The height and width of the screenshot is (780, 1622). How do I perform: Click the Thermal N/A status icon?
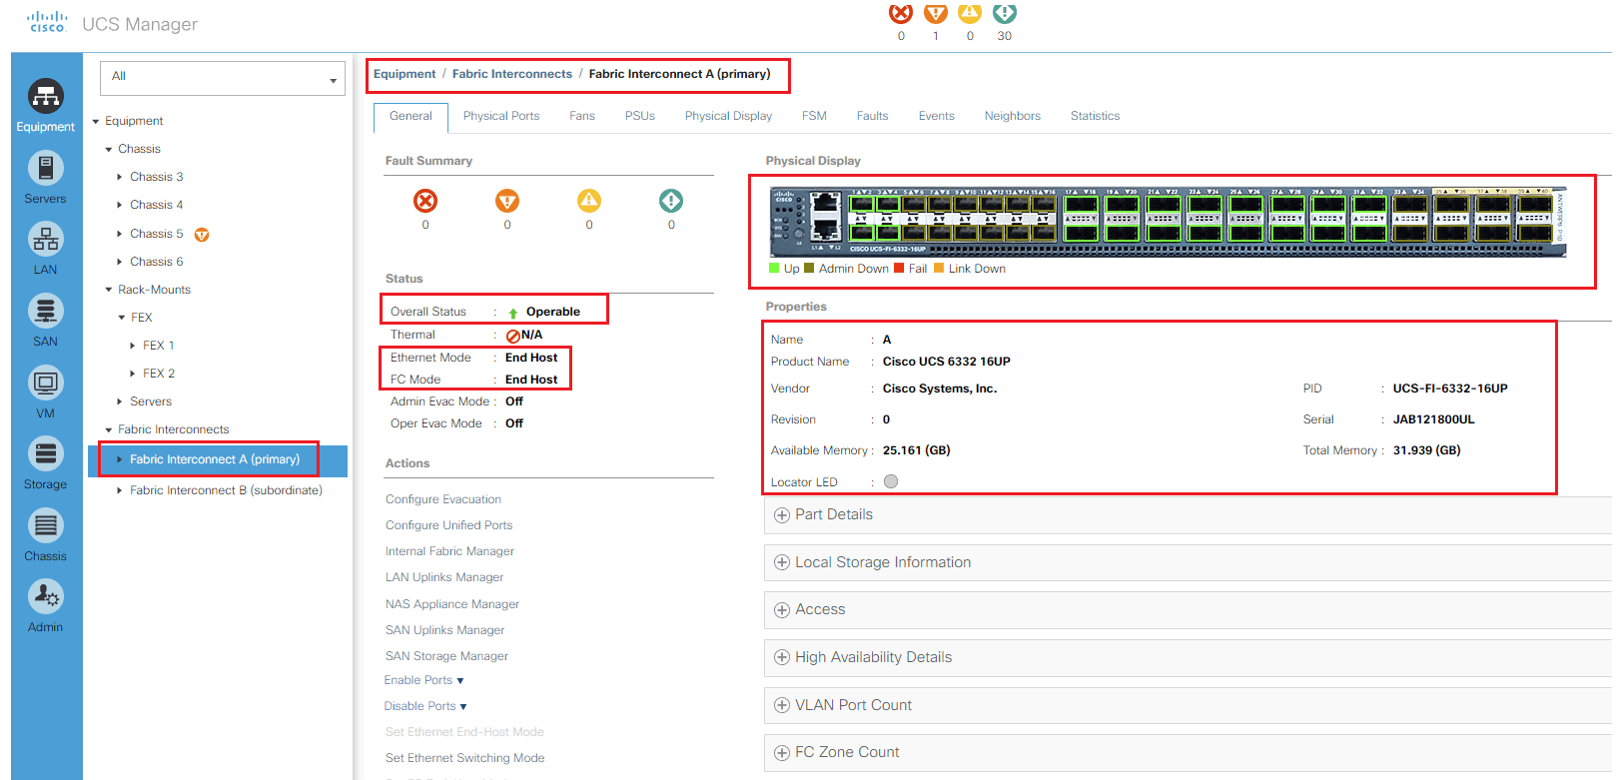pyautogui.click(x=513, y=336)
